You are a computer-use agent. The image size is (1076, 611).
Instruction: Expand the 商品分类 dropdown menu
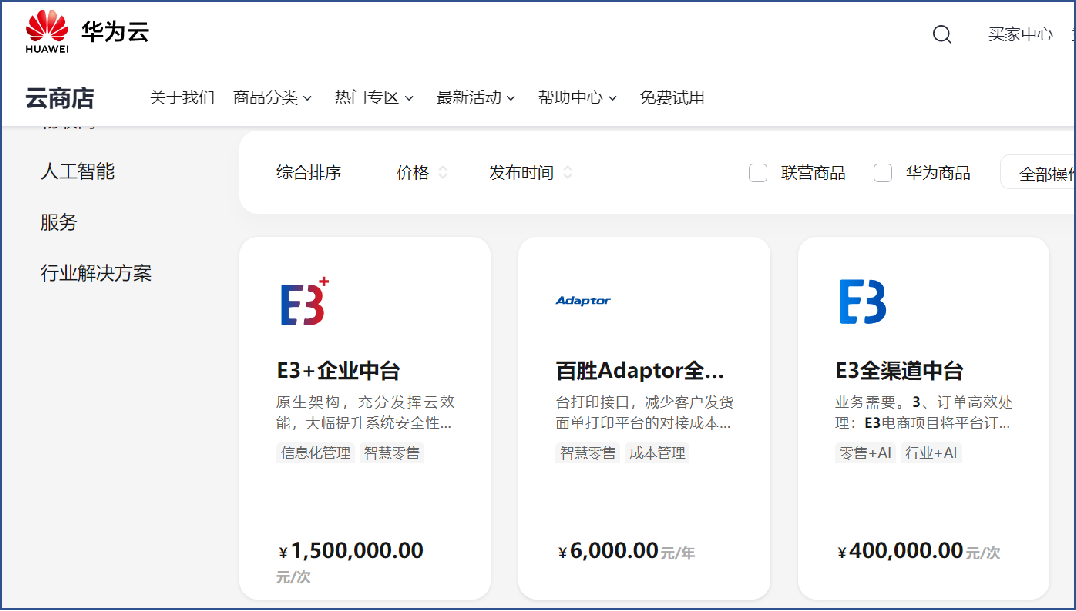[x=272, y=98]
